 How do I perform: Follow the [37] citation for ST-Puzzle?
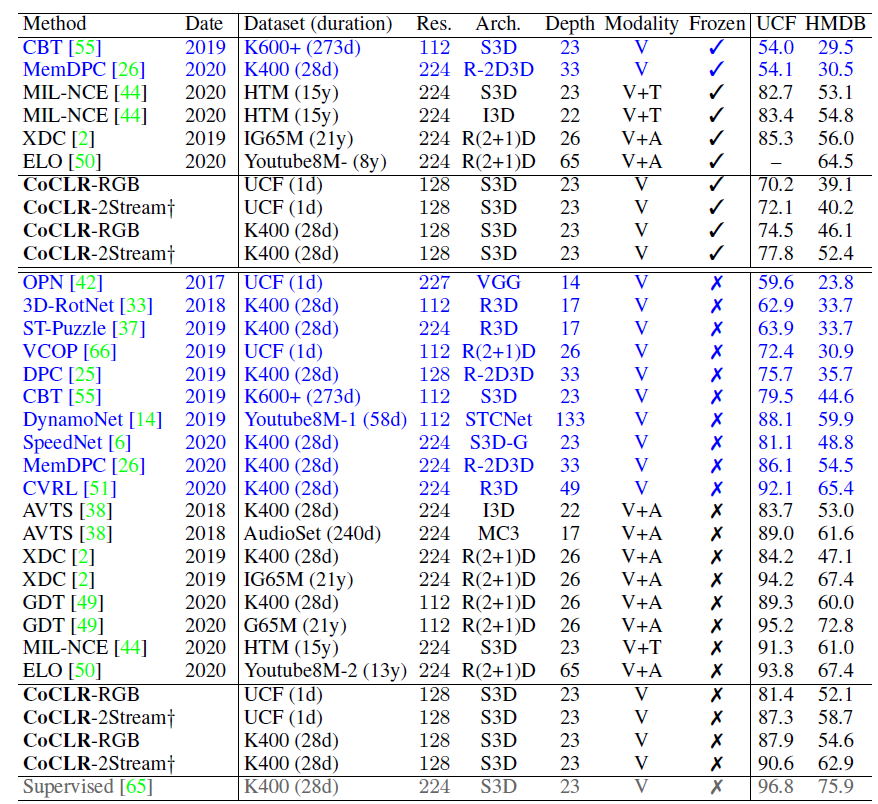point(127,328)
